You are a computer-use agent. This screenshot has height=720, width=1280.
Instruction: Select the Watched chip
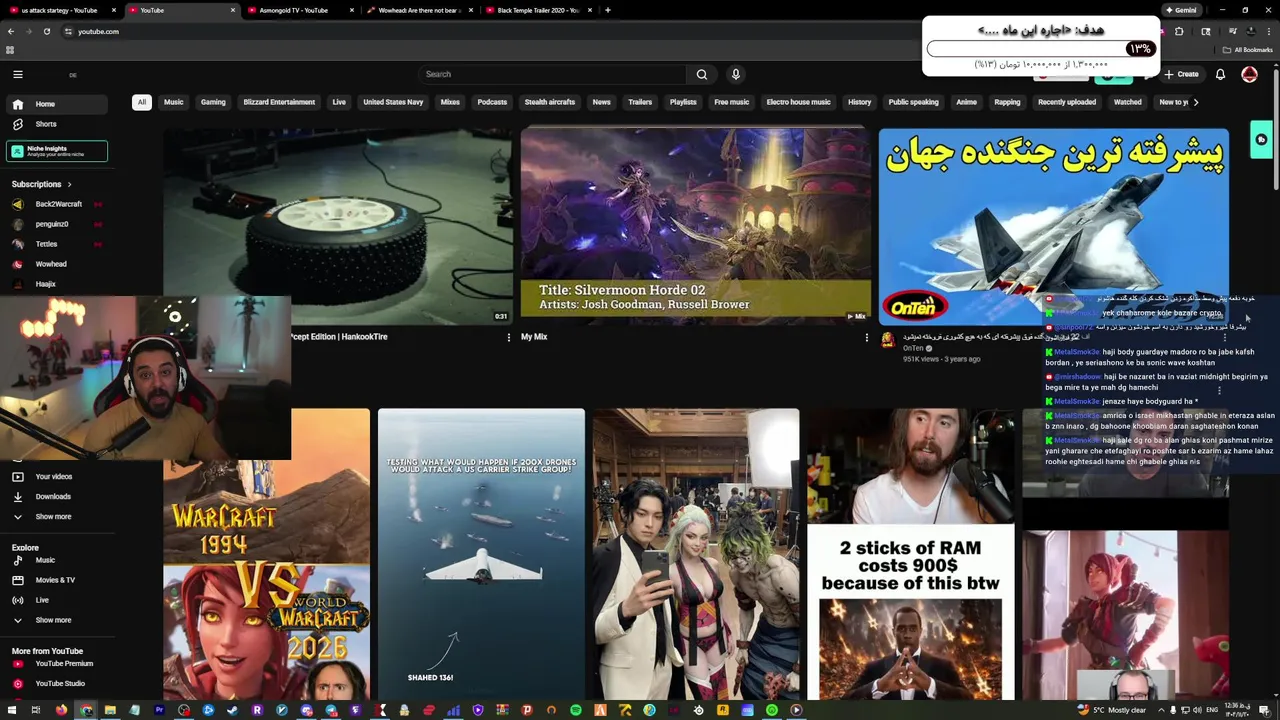[x=1127, y=102]
